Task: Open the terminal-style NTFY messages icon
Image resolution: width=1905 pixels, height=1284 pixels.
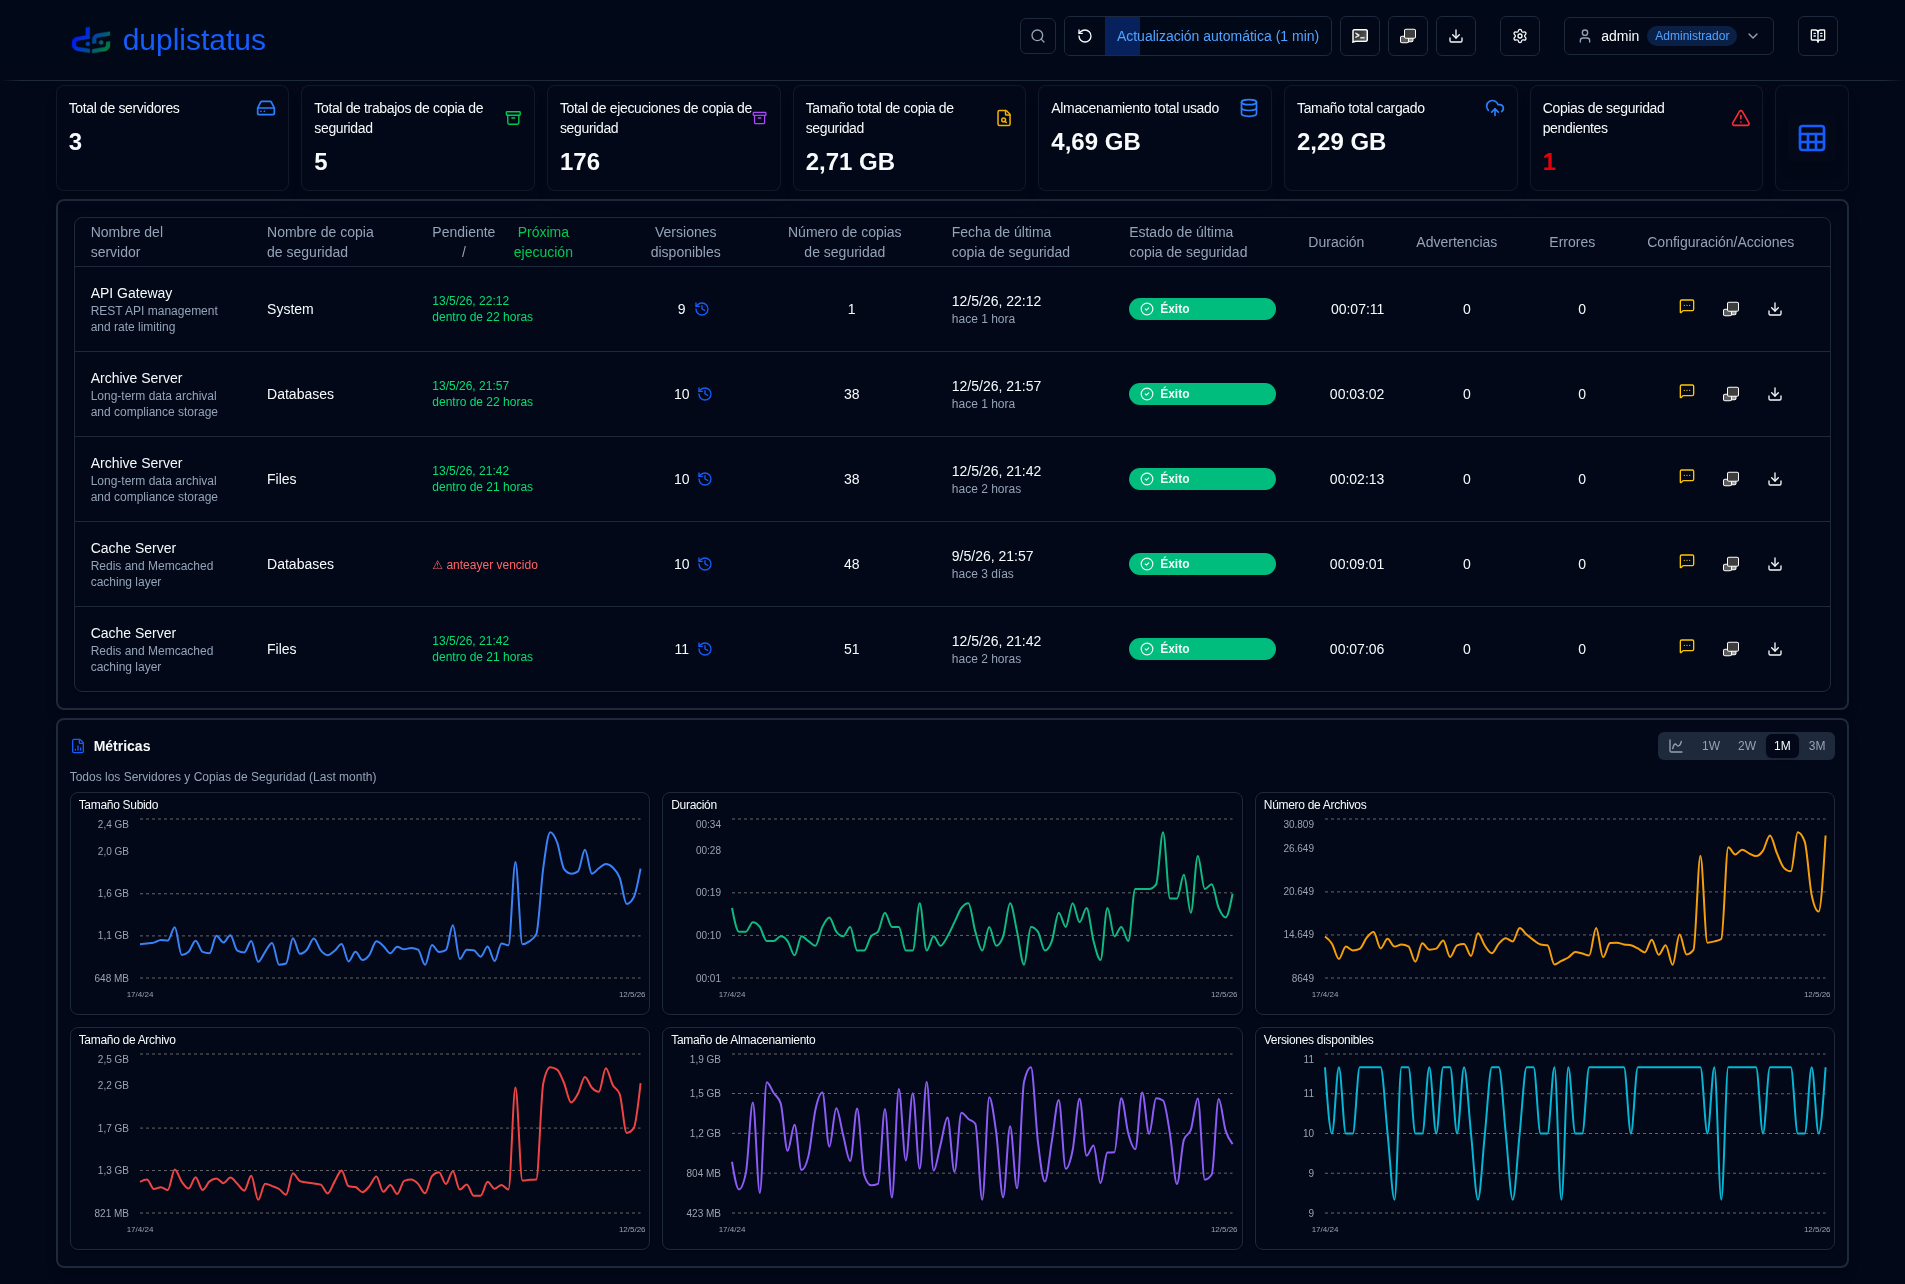Action: point(1360,36)
